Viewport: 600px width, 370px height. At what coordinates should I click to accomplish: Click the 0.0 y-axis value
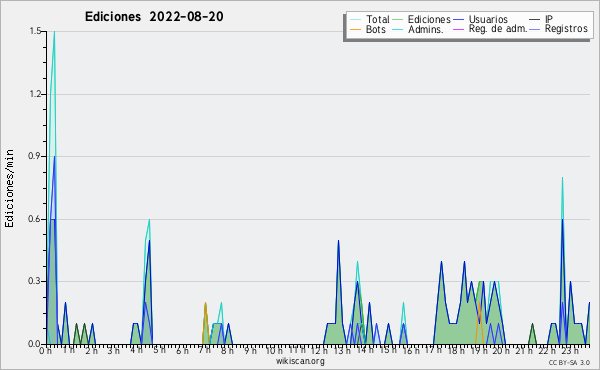point(35,344)
